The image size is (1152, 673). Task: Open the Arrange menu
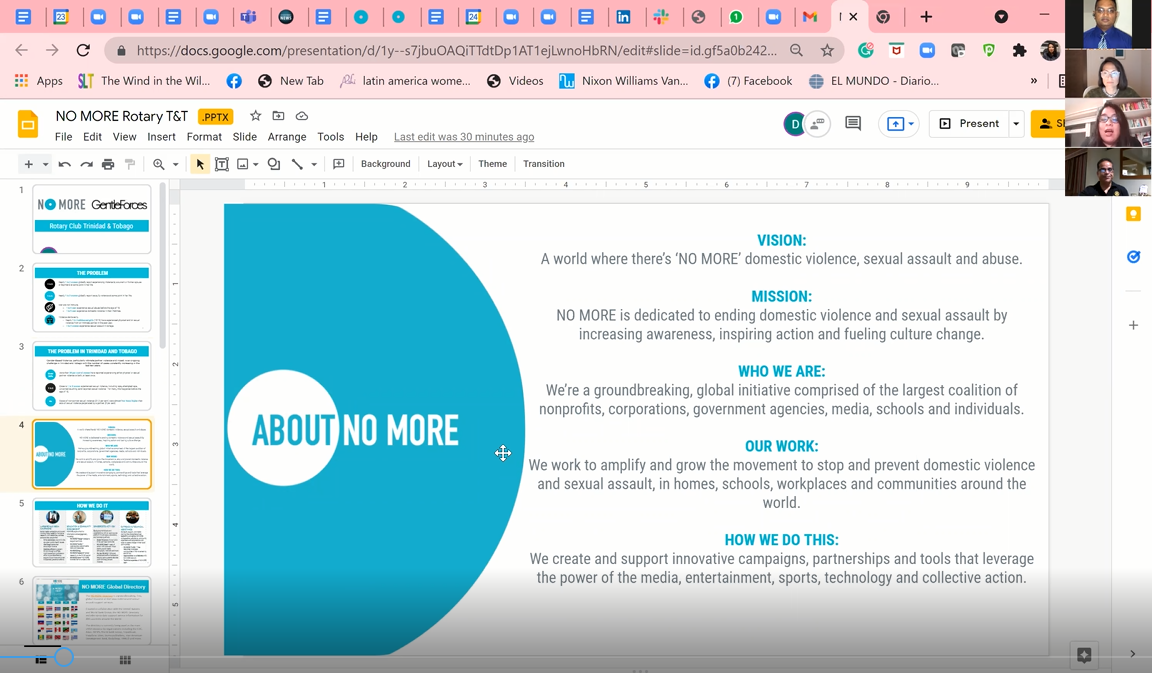(x=287, y=137)
